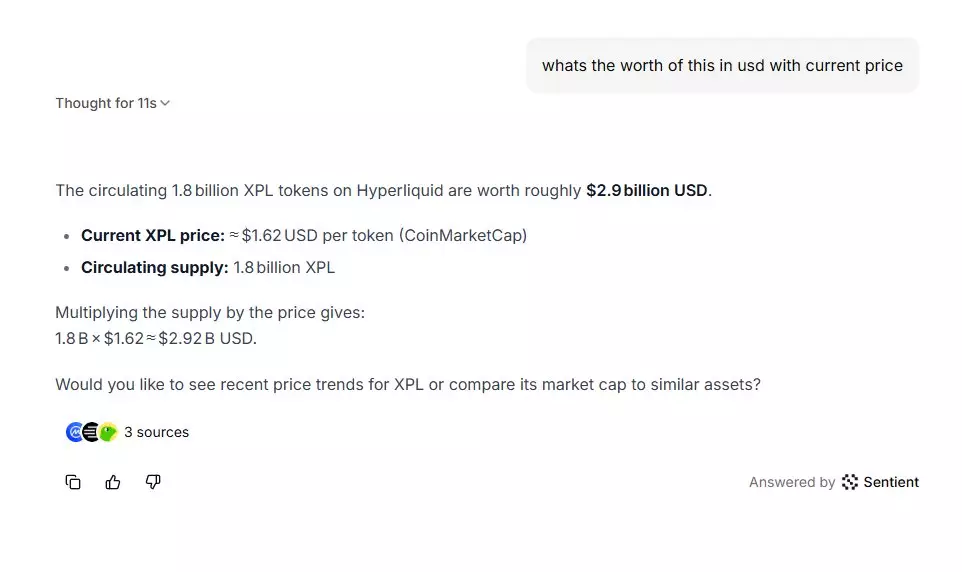
Task: Expand the Thought for 11s chevron
Action: tap(165, 103)
